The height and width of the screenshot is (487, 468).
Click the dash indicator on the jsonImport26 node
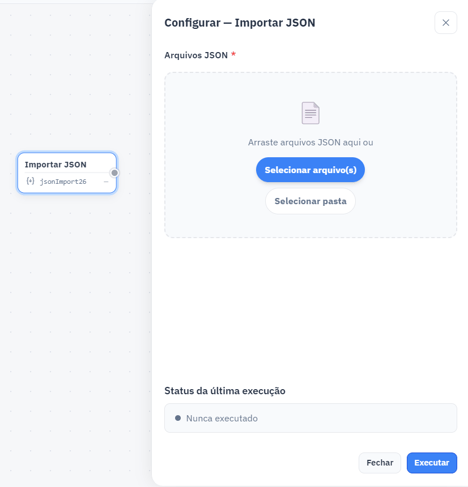point(106,182)
